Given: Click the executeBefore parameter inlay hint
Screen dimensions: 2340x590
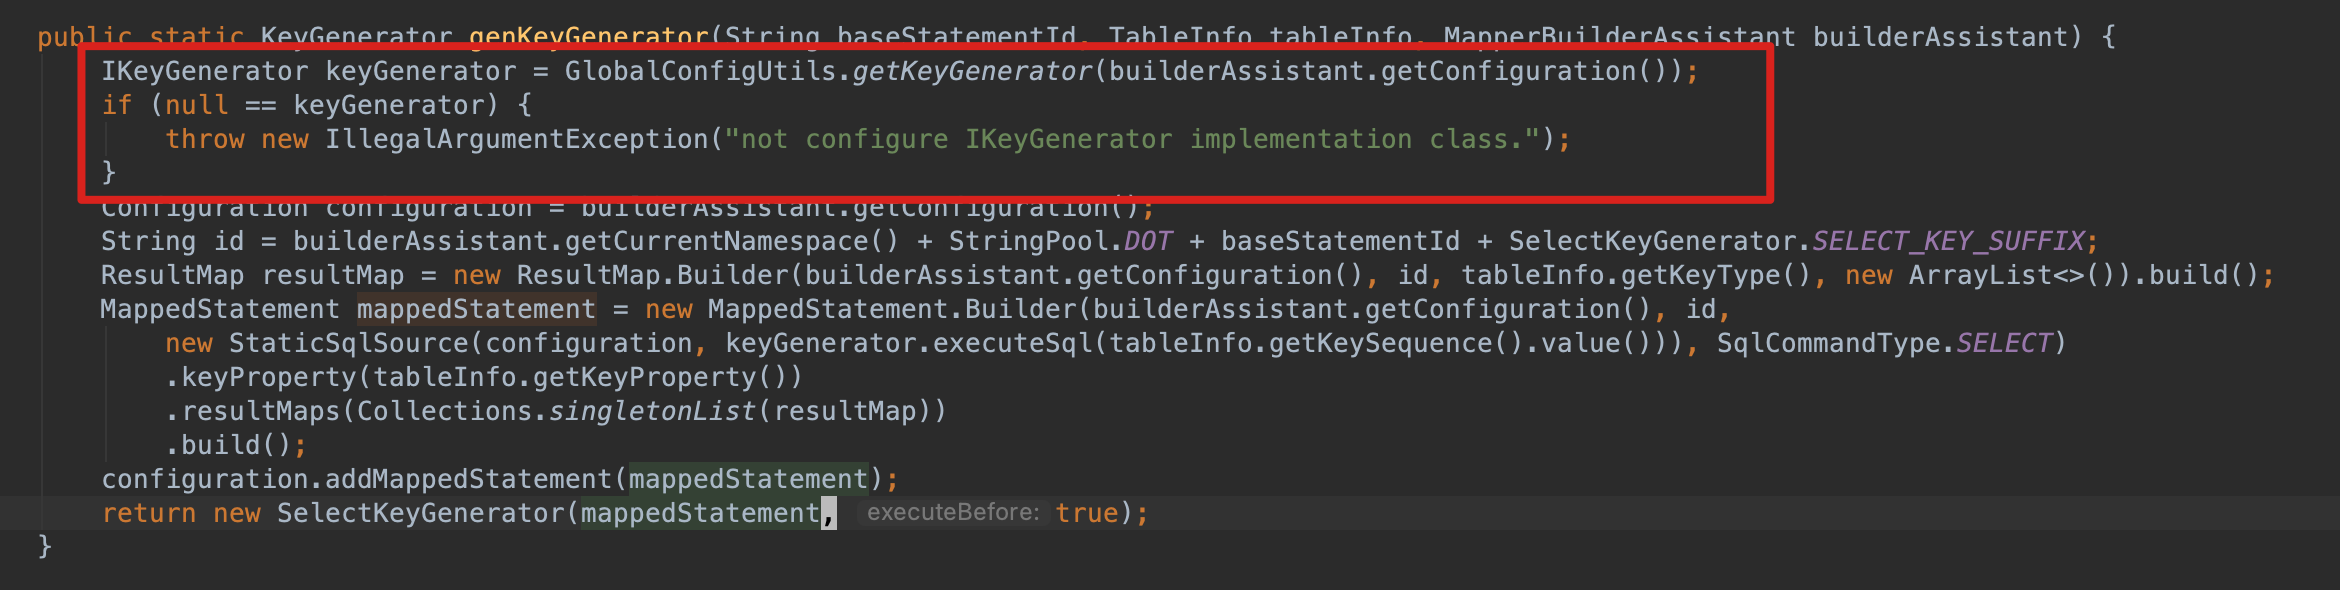Looking at the screenshot, I should coord(952,513).
